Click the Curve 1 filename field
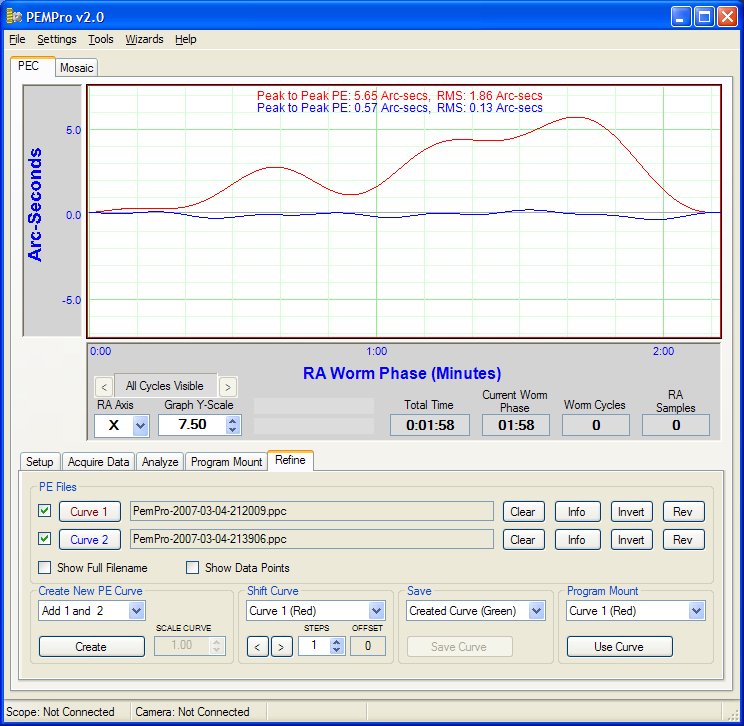The height and width of the screenshot is (726, 744). pyautogui.click(x=311, y=511)
